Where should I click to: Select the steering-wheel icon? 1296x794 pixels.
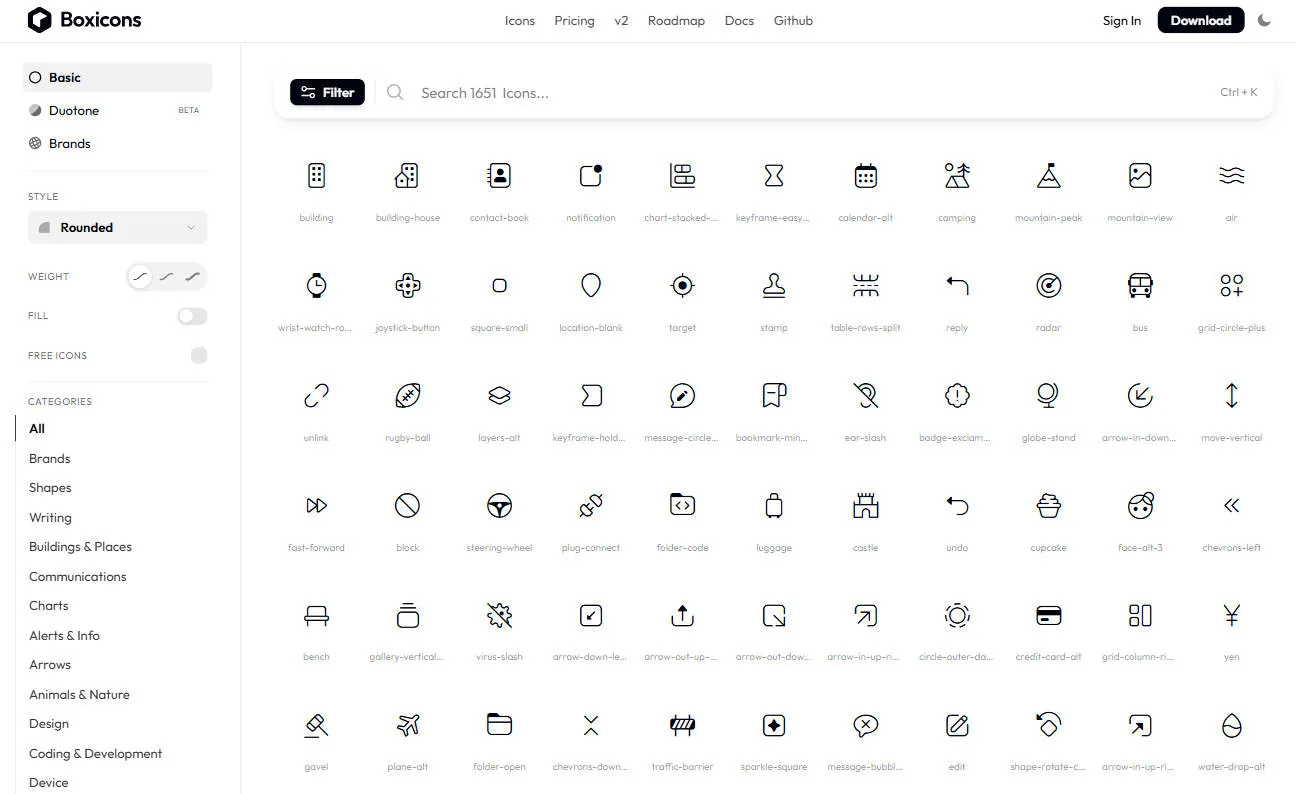point(499,505)
